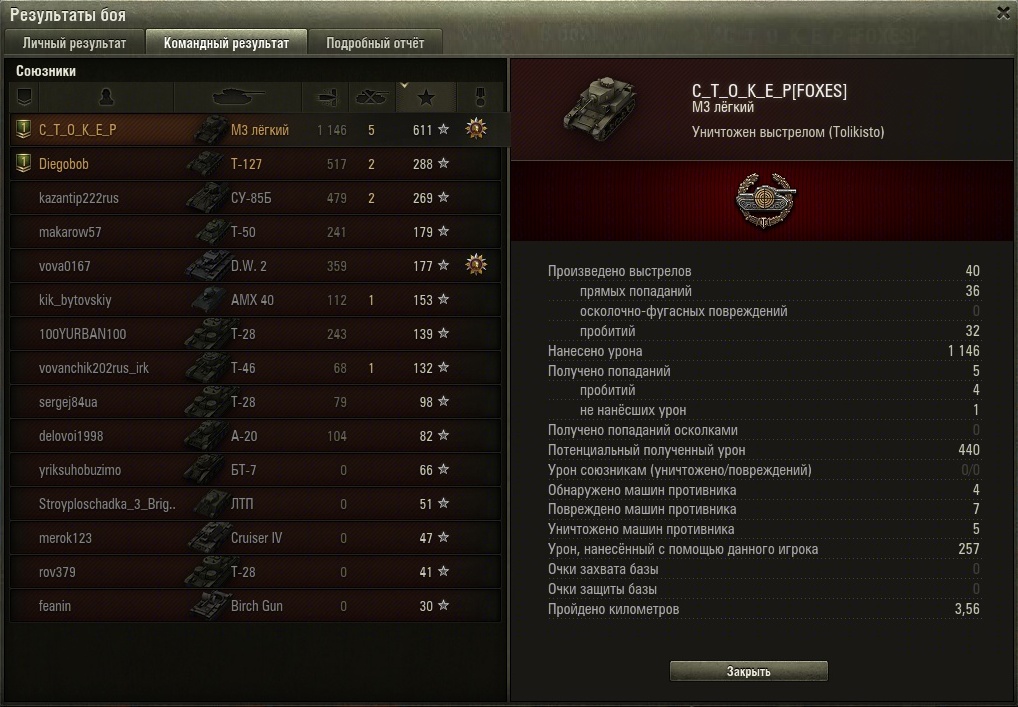Switch to the Подробный отчёт tab
This screenshot has height=707, width=1018.
pos(375,43)
